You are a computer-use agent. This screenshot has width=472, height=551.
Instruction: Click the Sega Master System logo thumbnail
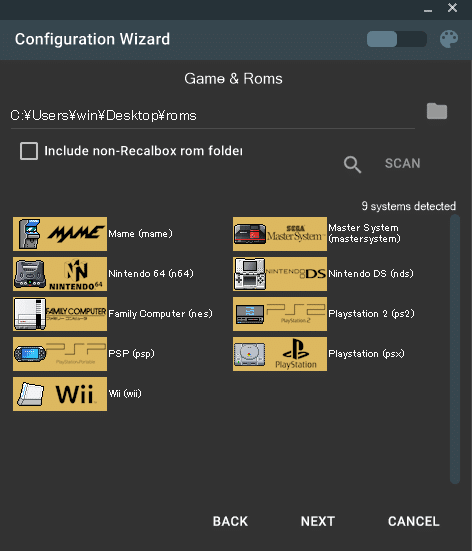[x=280, y=234]
